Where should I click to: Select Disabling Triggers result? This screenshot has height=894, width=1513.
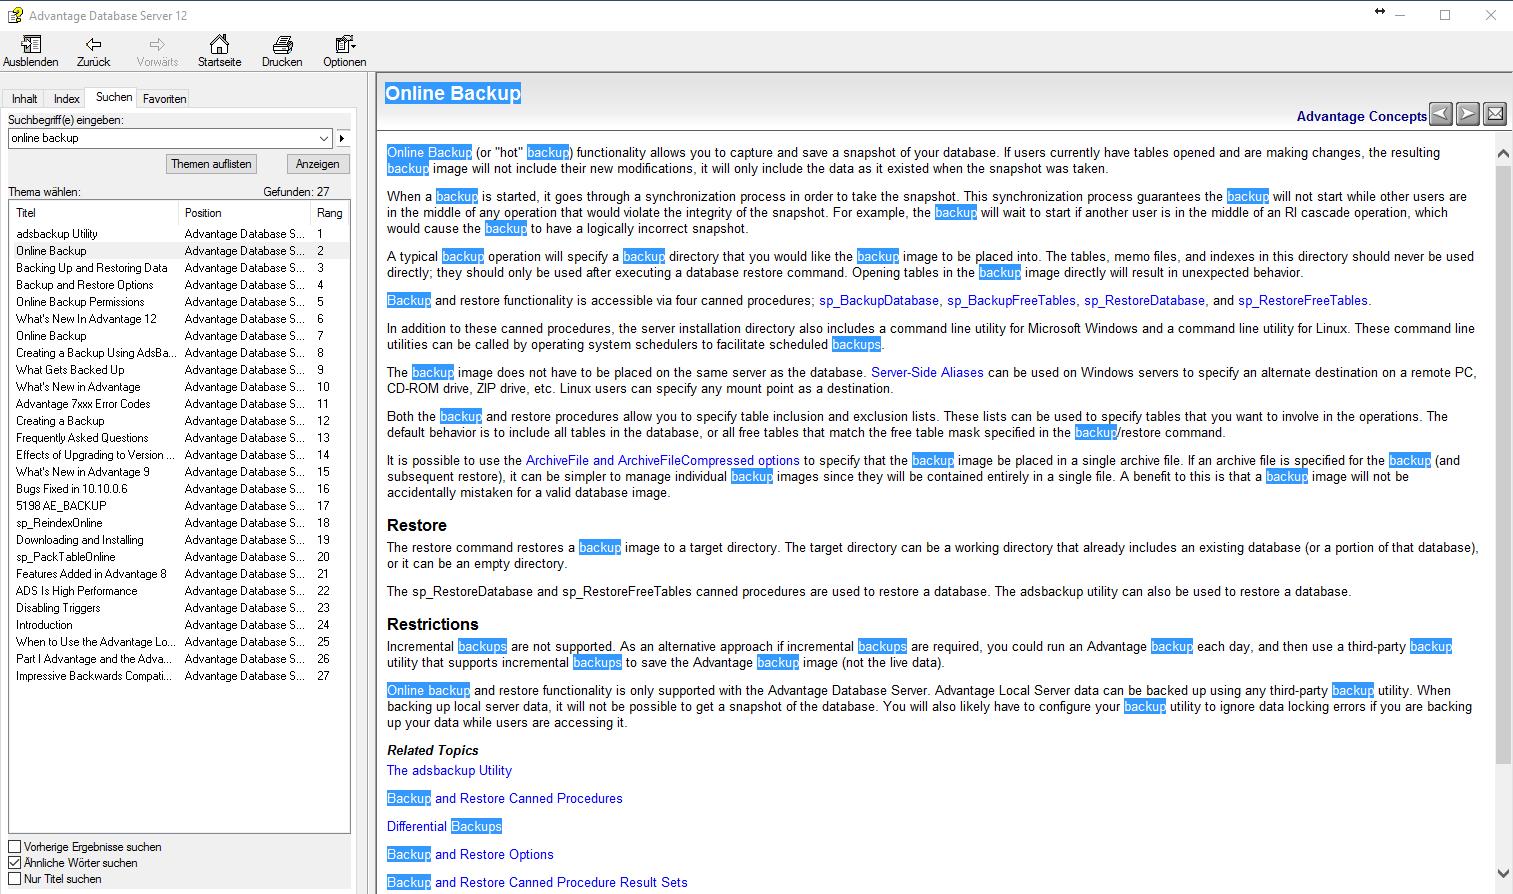tap(180, 608)
